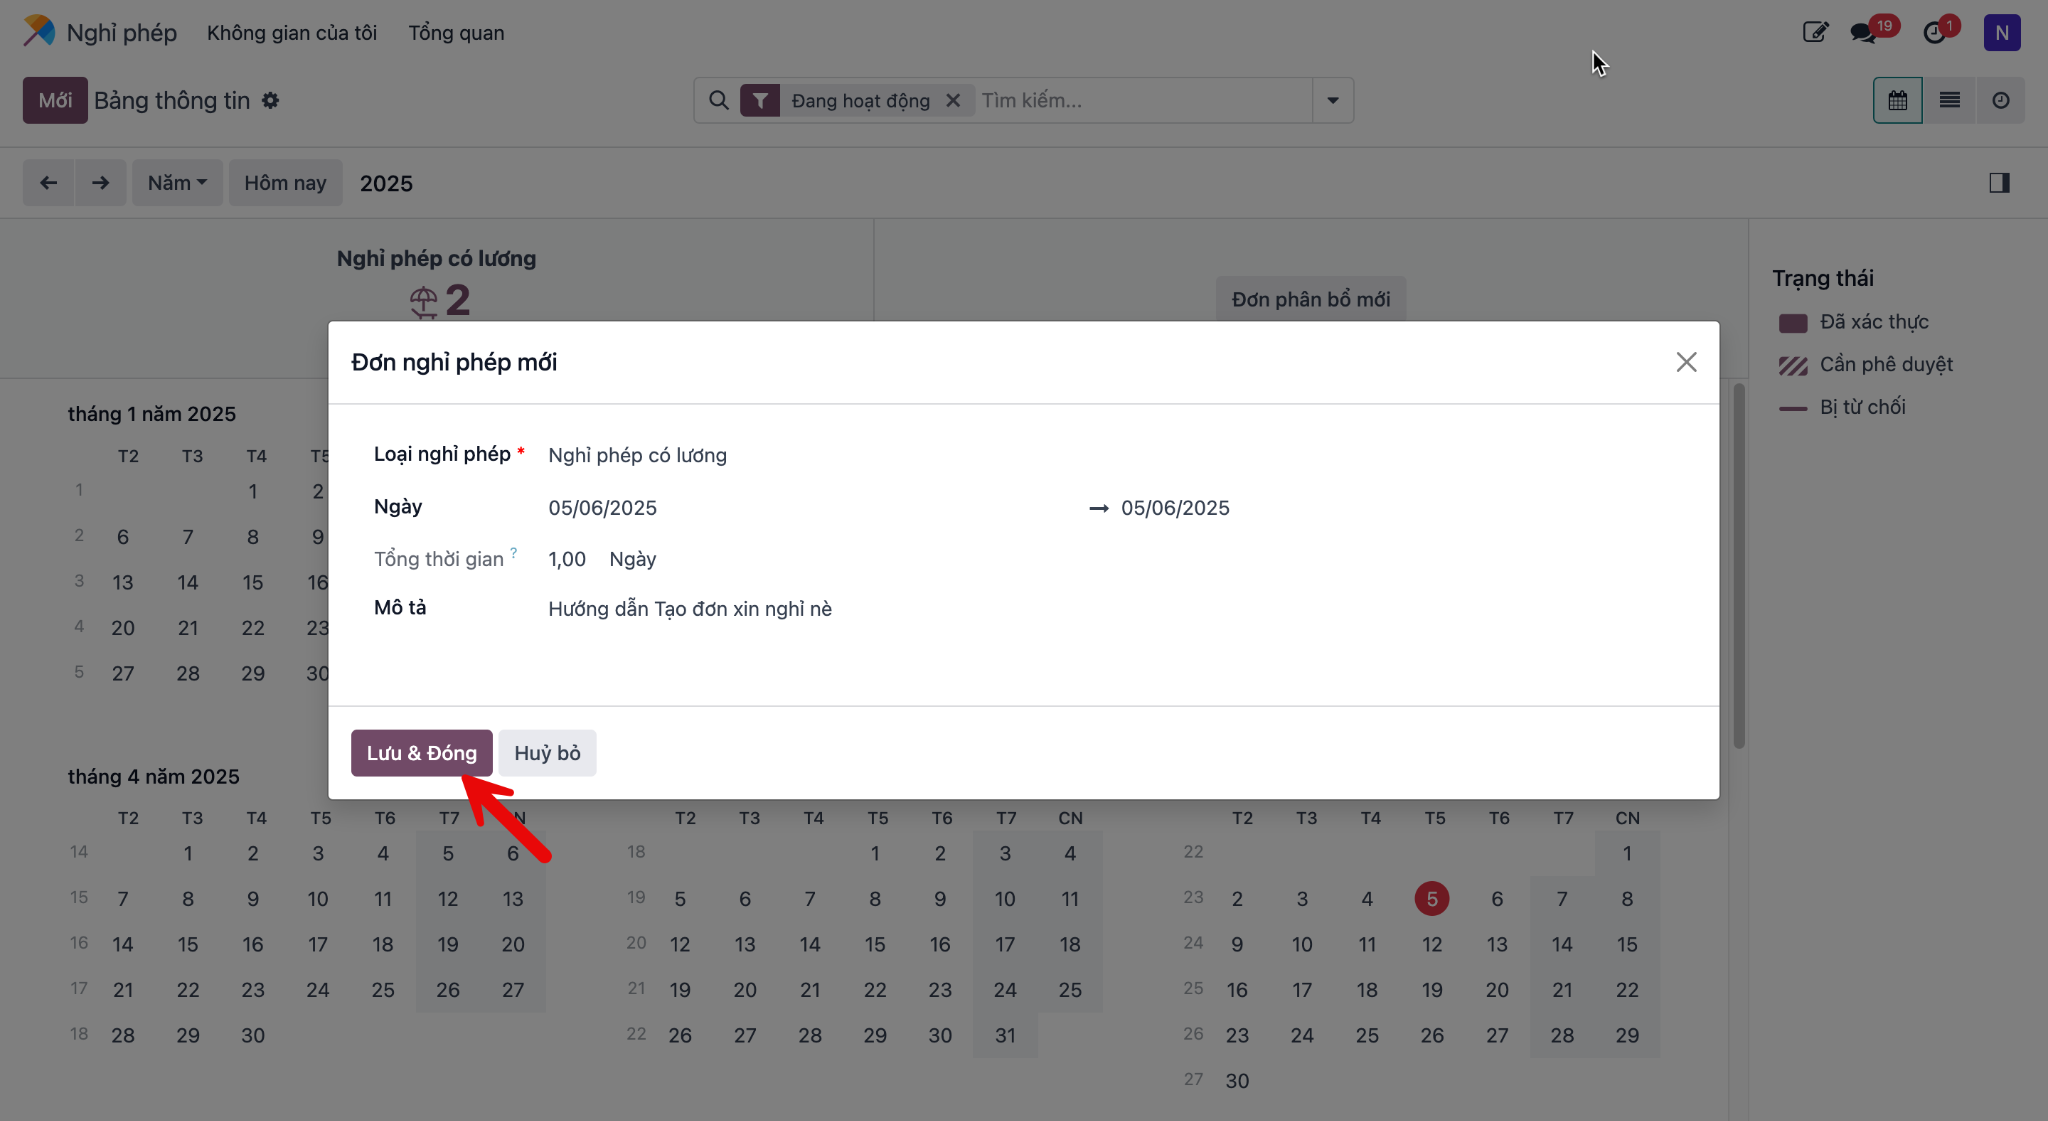
Task: Remove the Đang hoạt động filter tag
Action: (x=953, y=100)
